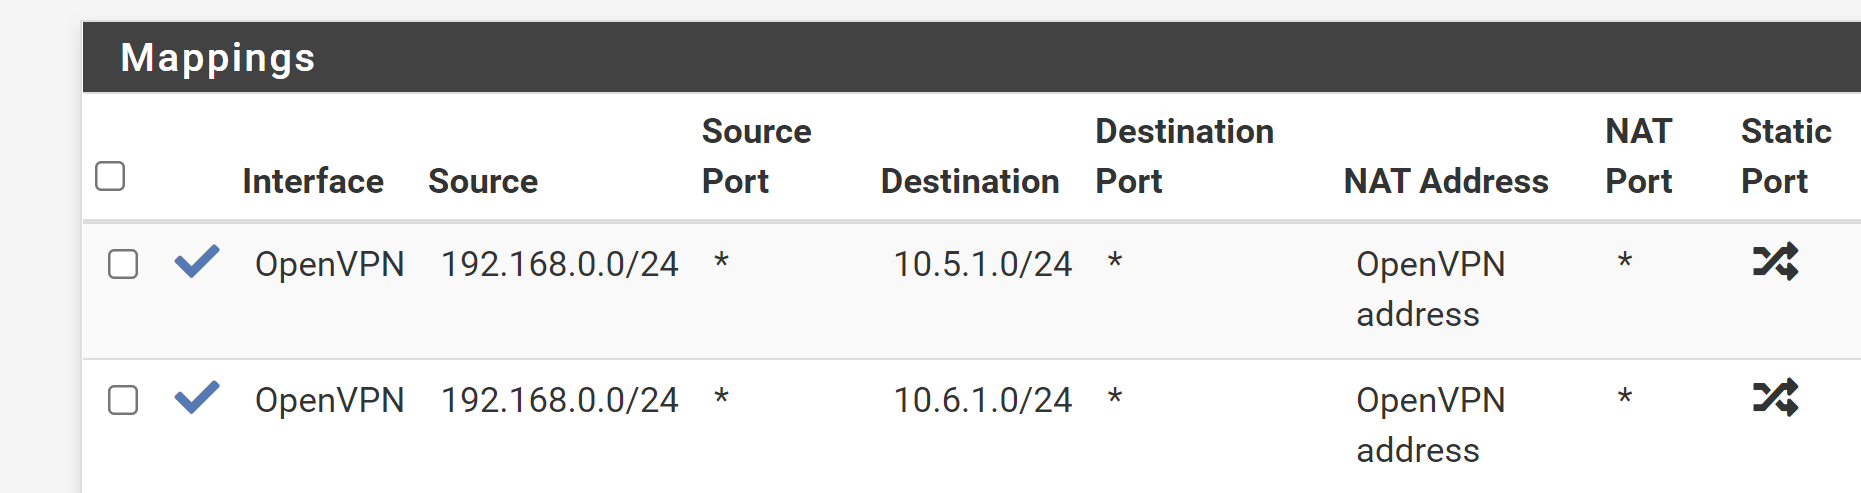Click the shuffle static port icon in the first row

1776,261
